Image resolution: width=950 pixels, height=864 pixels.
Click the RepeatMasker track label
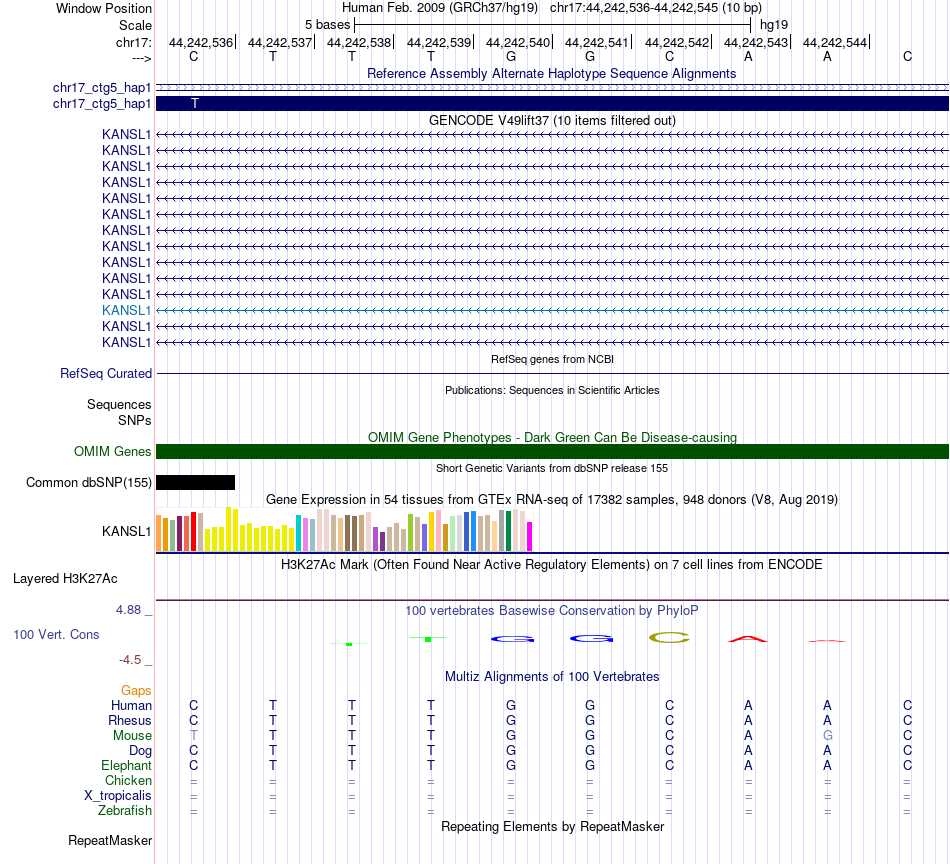(110, 840)
